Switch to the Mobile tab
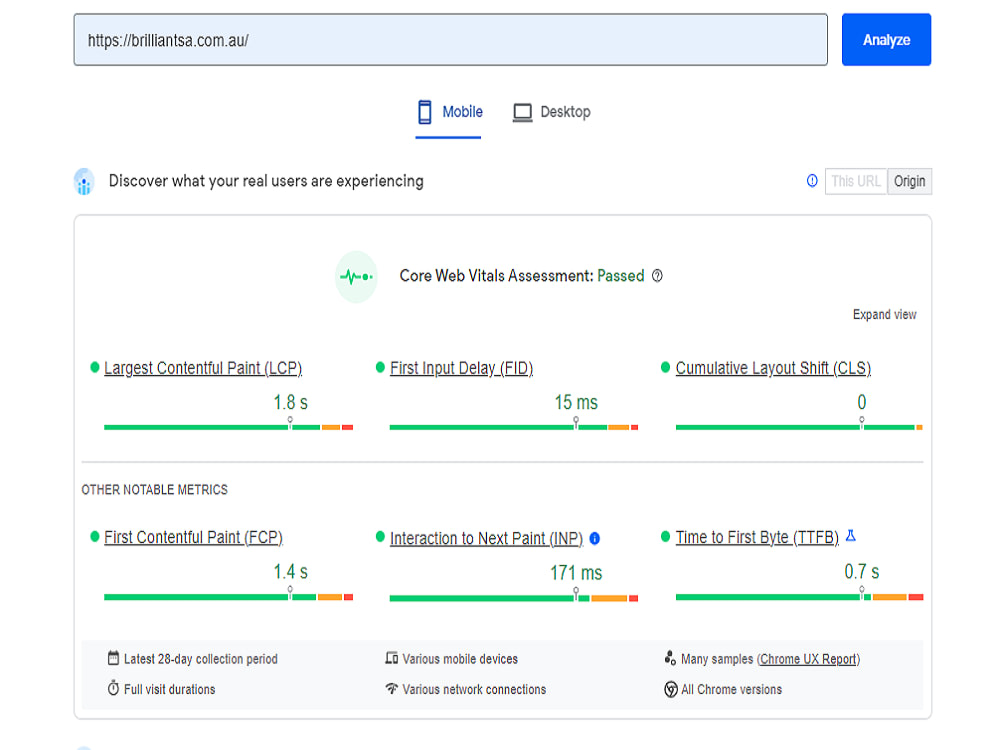This screenshot has width=1000, height=750. tap(449, 112)
